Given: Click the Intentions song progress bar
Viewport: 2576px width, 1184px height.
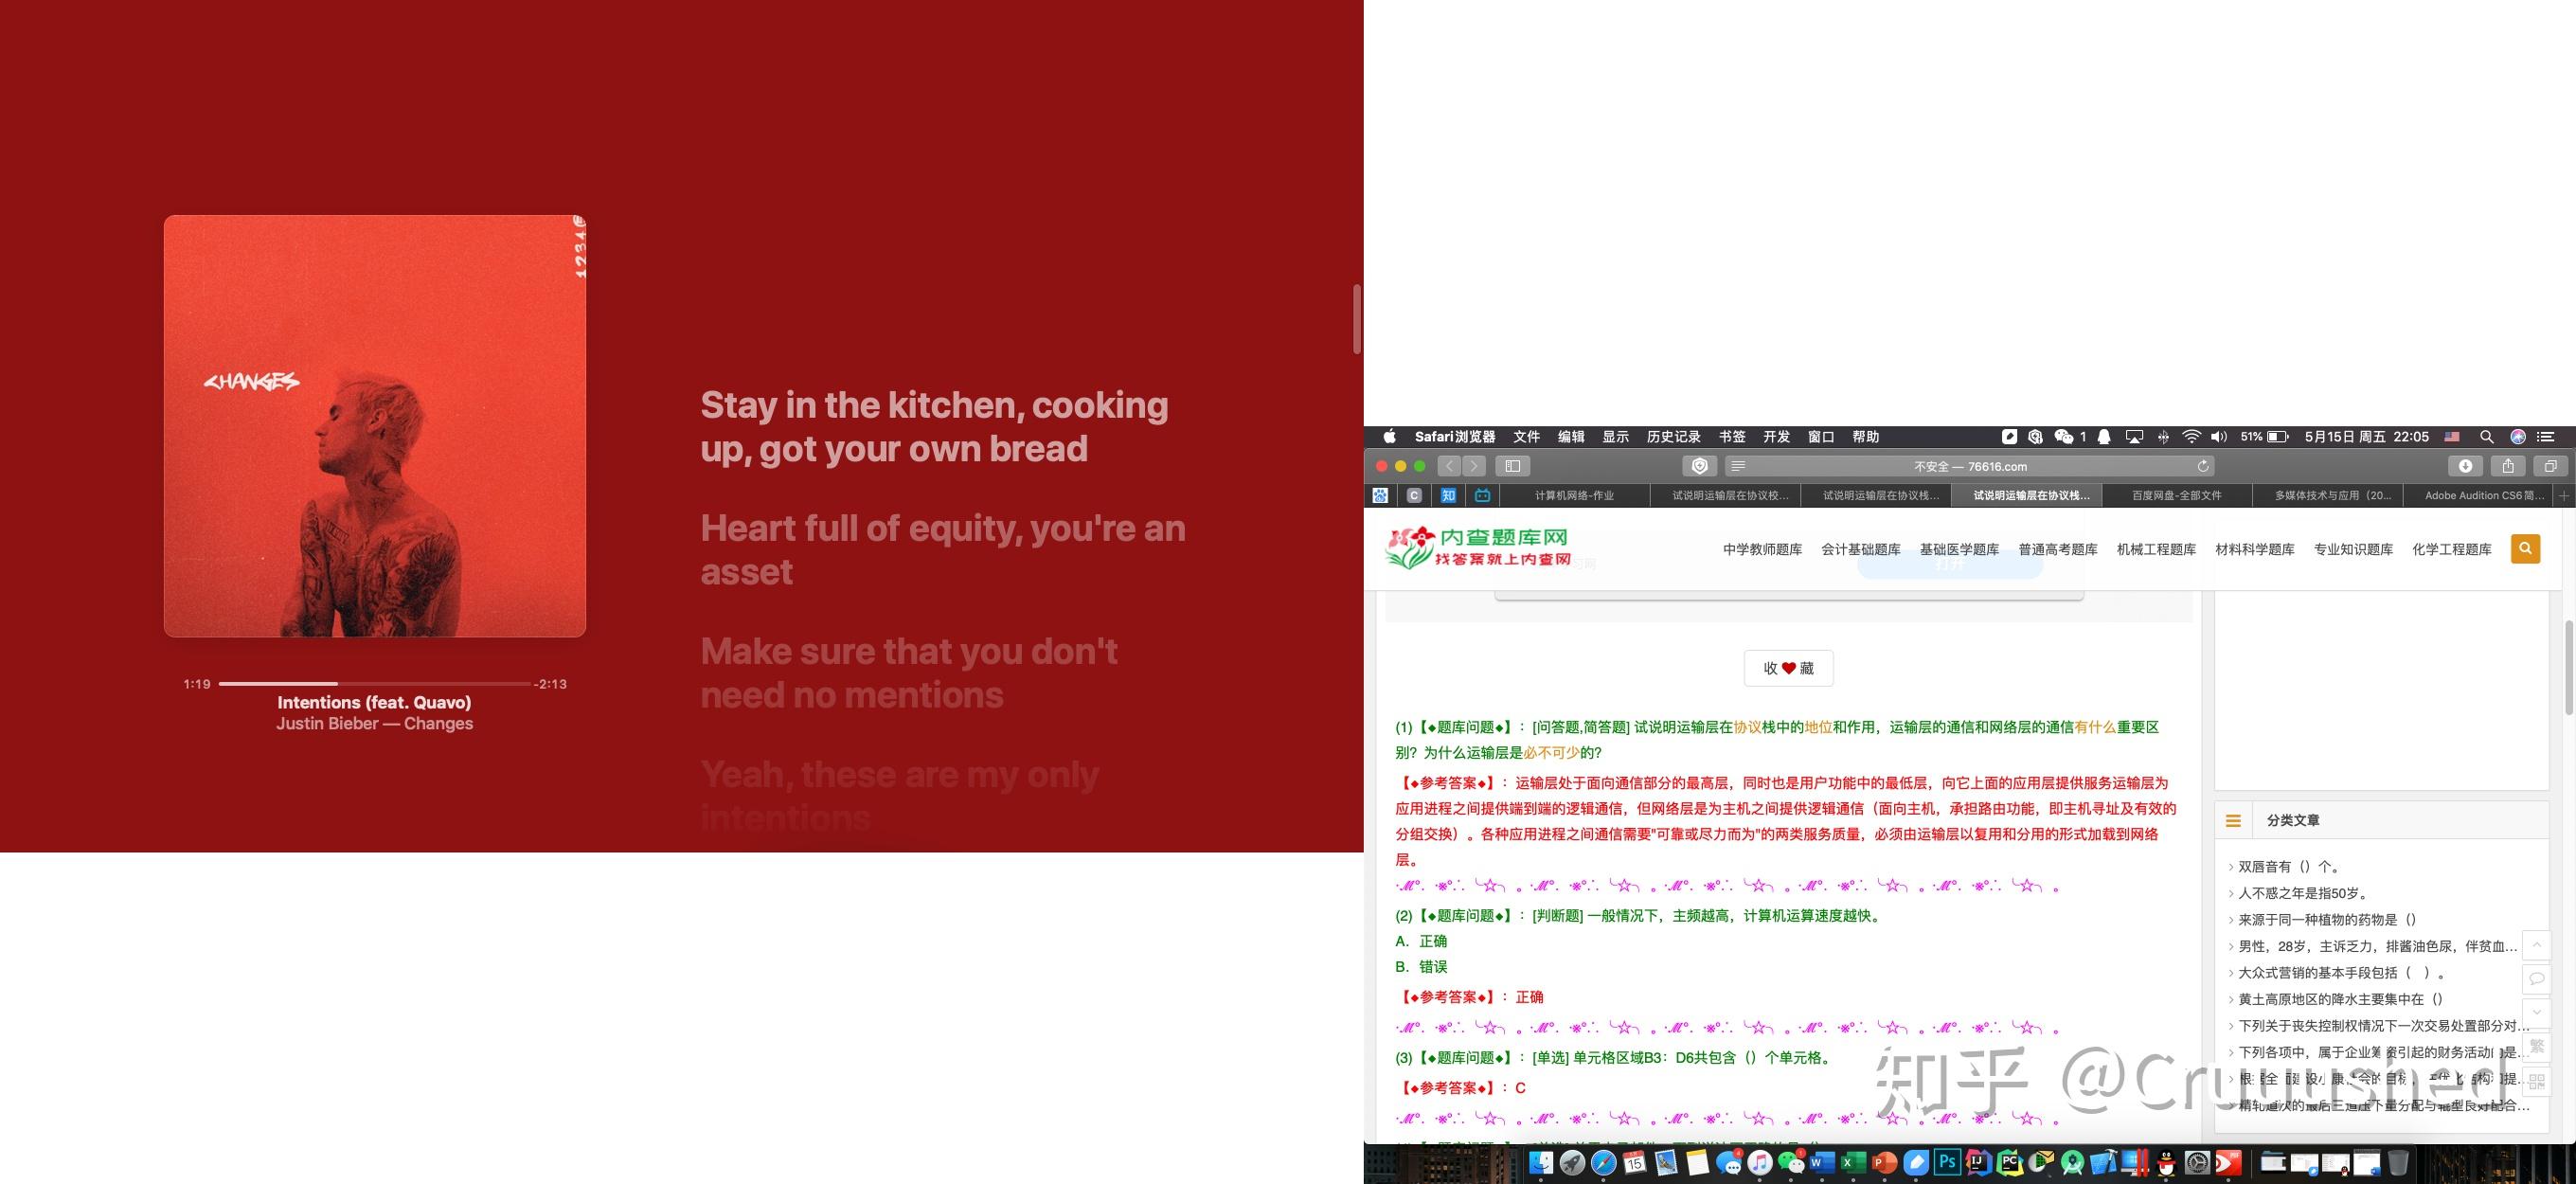Looking at the screenshot, I should point(374,683).
